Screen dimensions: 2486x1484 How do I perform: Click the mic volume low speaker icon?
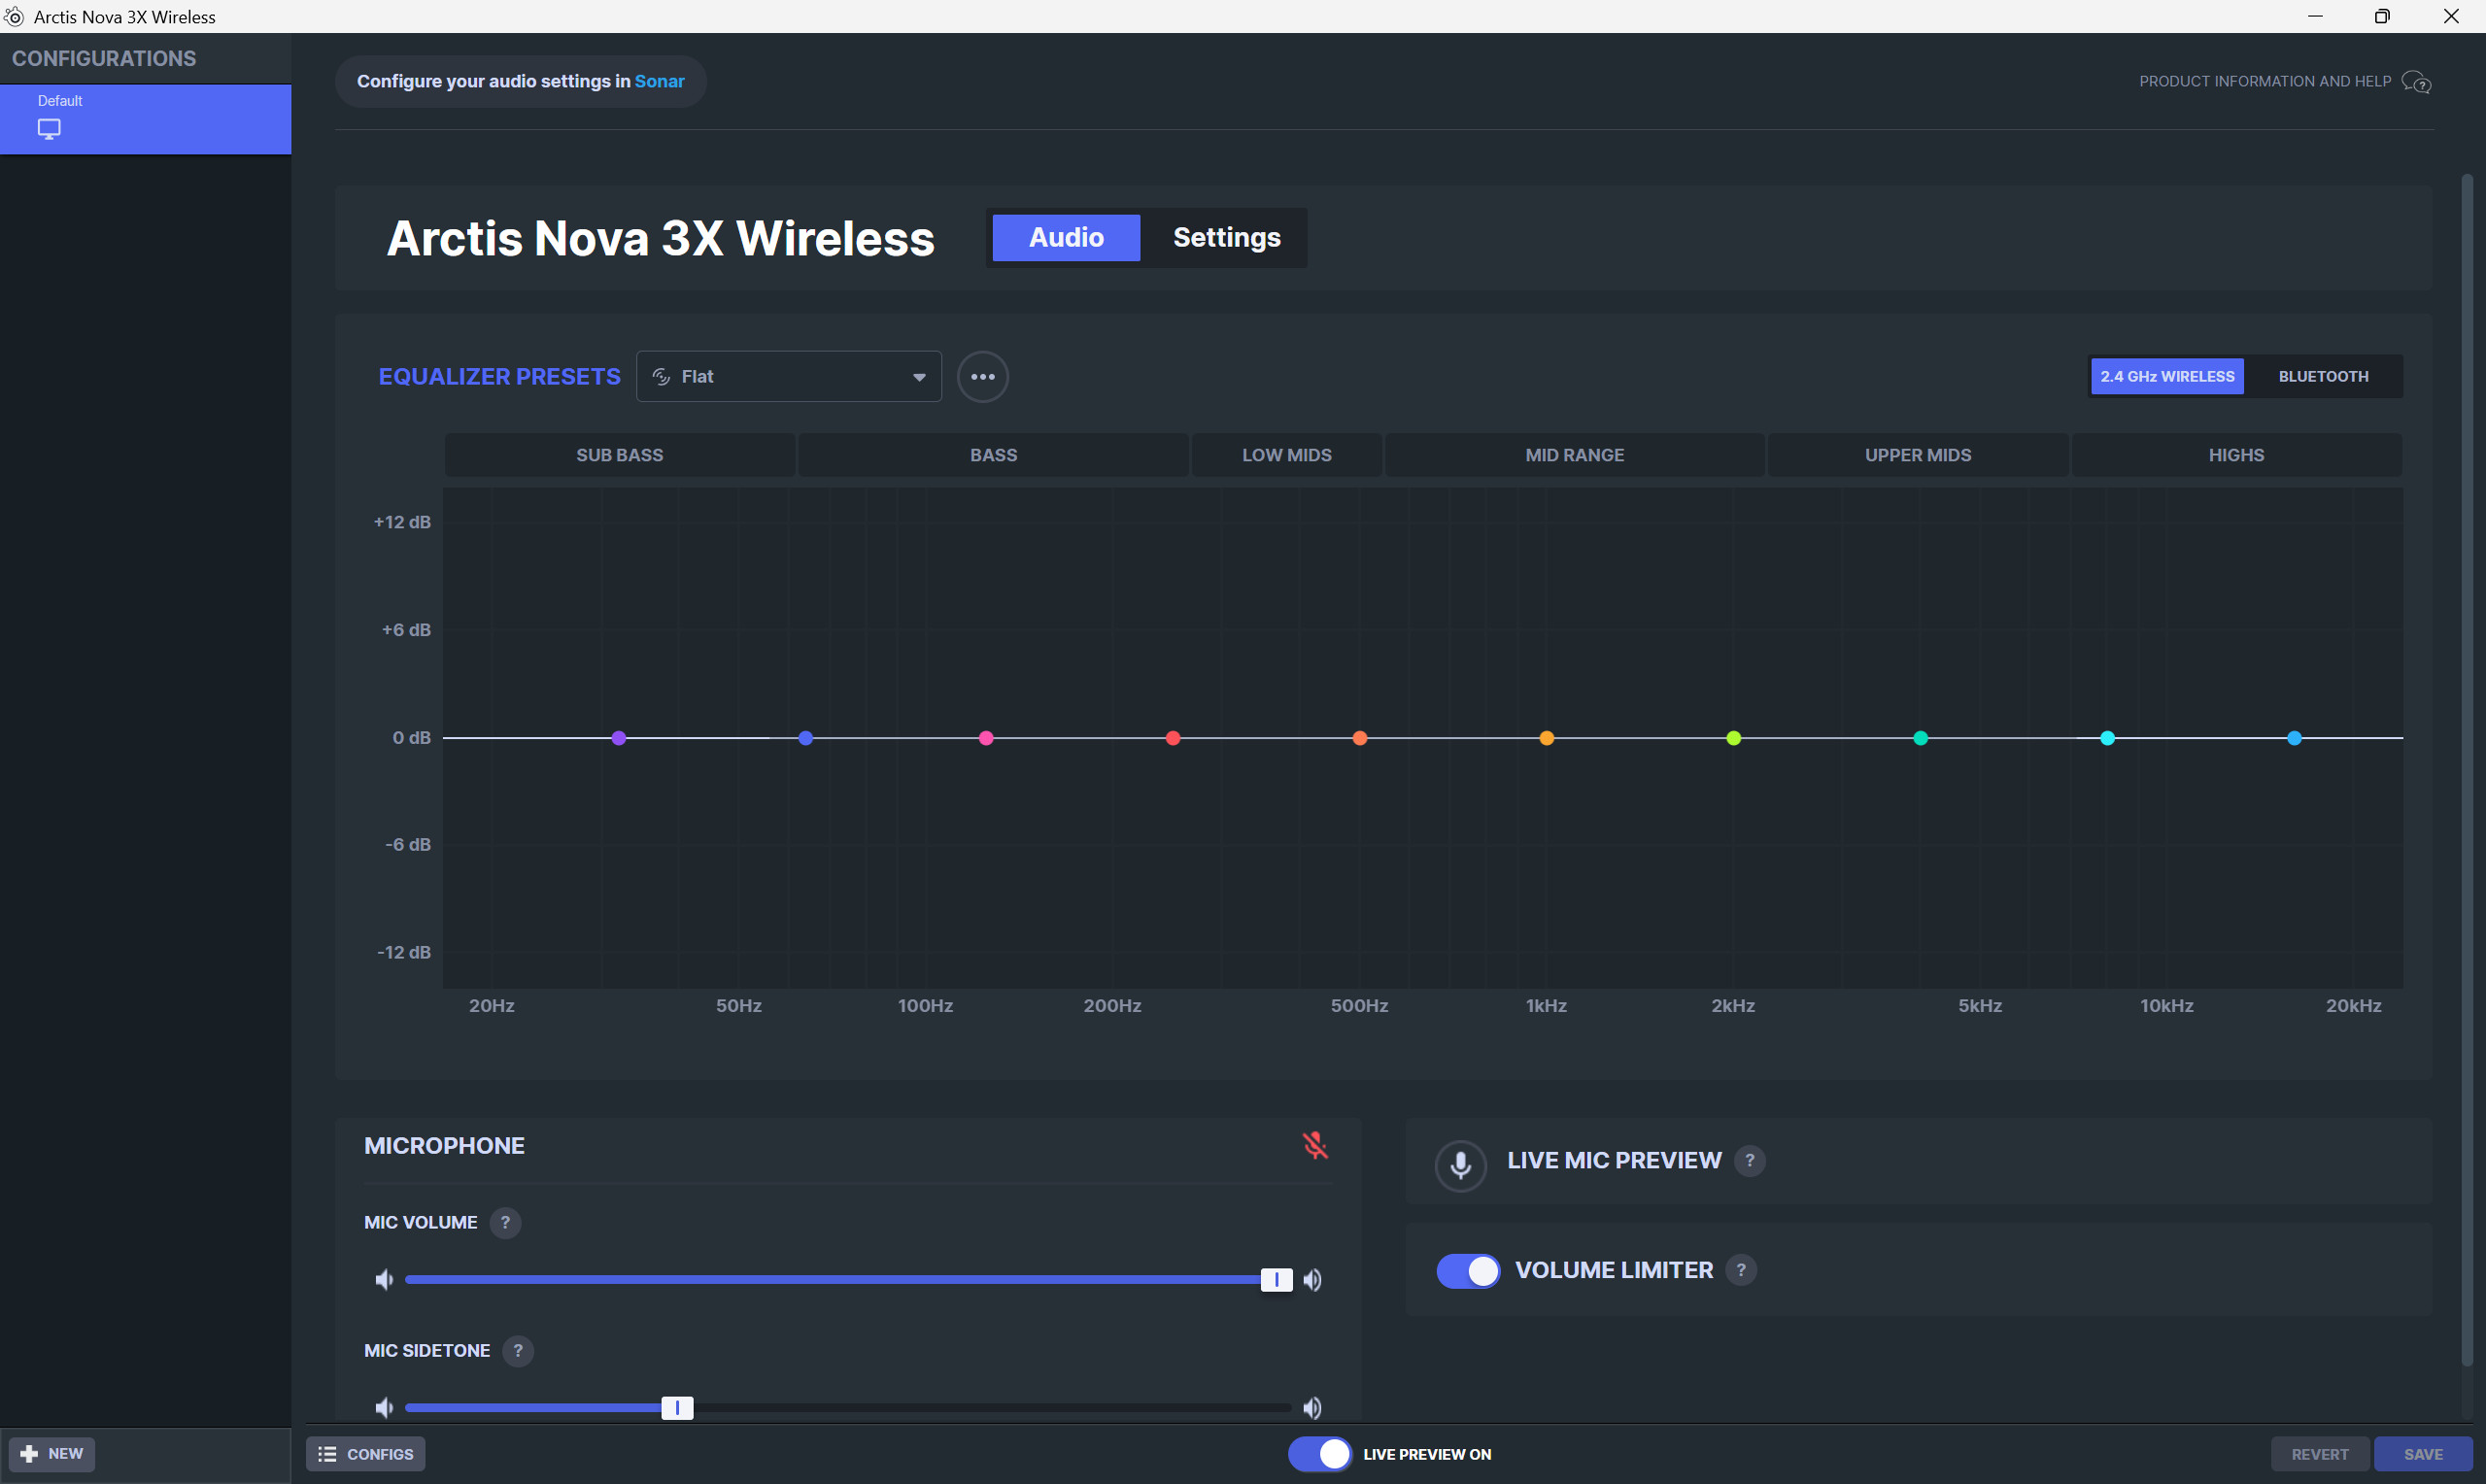384,1280
